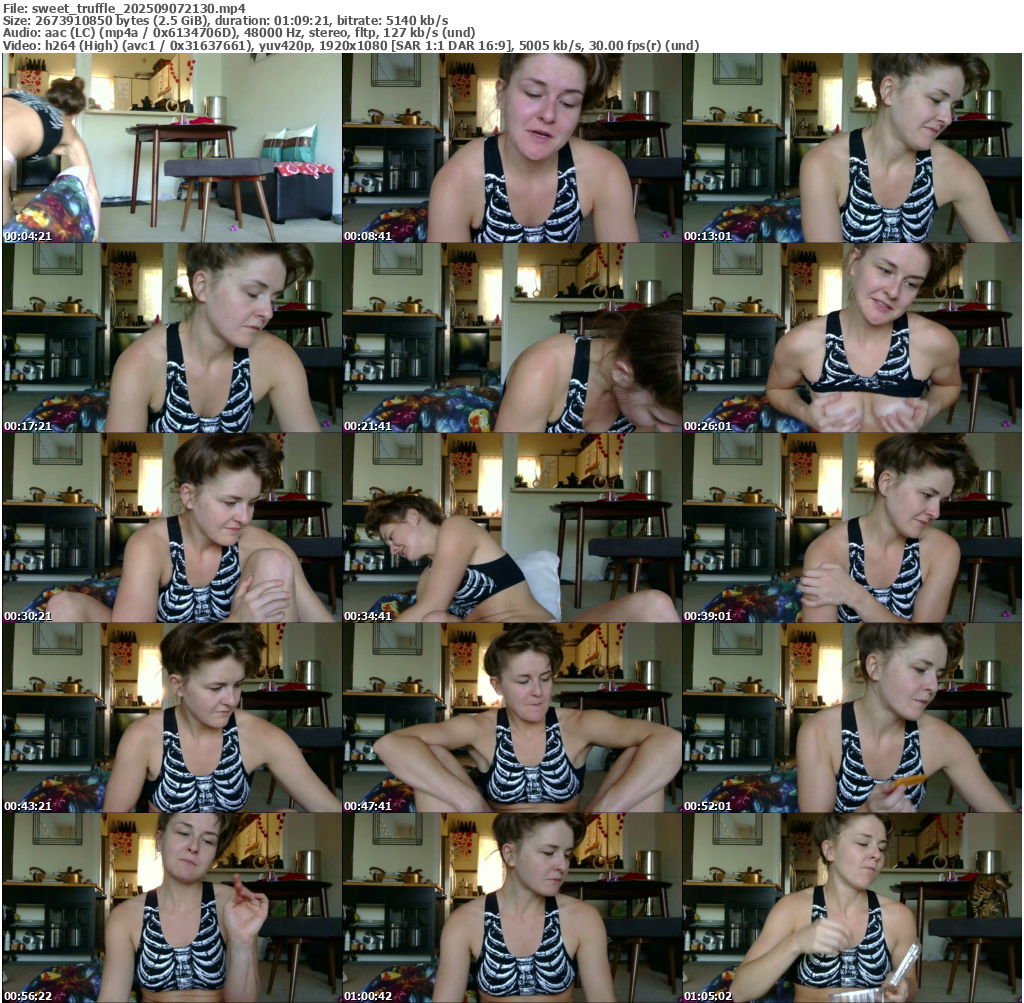Click the Video h264 codec info line

(350, 46)
